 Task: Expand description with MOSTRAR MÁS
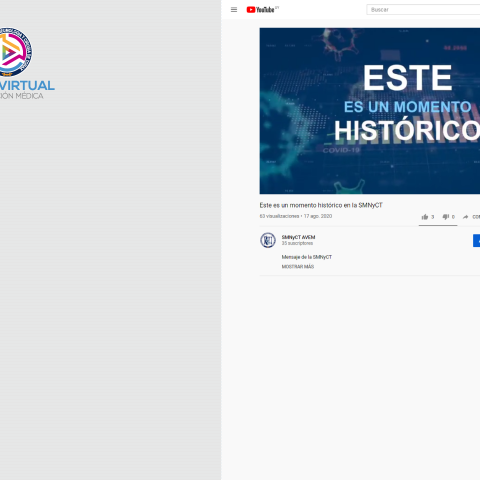[298, 266]
